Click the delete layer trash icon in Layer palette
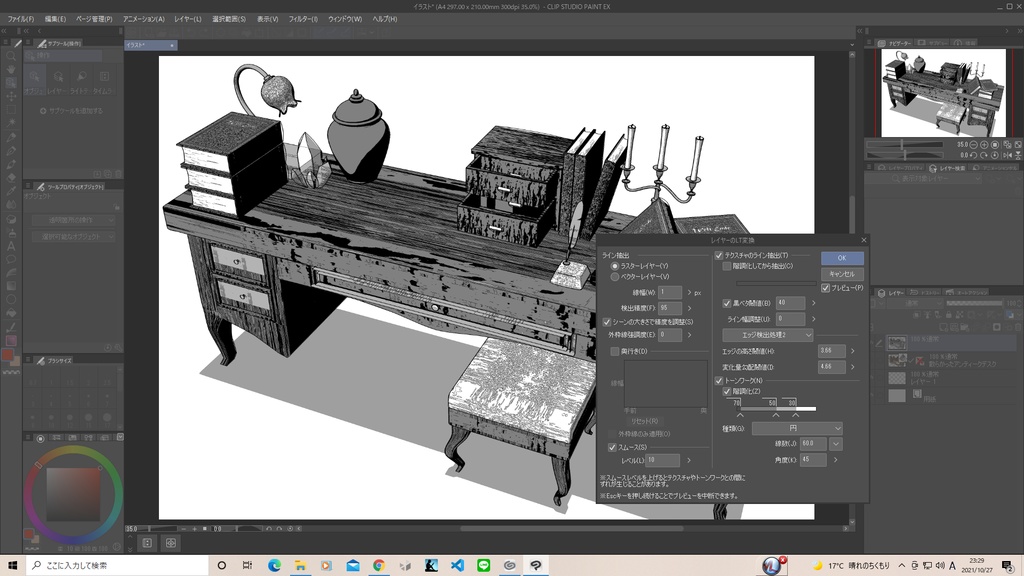 (x=1017, y=327)
